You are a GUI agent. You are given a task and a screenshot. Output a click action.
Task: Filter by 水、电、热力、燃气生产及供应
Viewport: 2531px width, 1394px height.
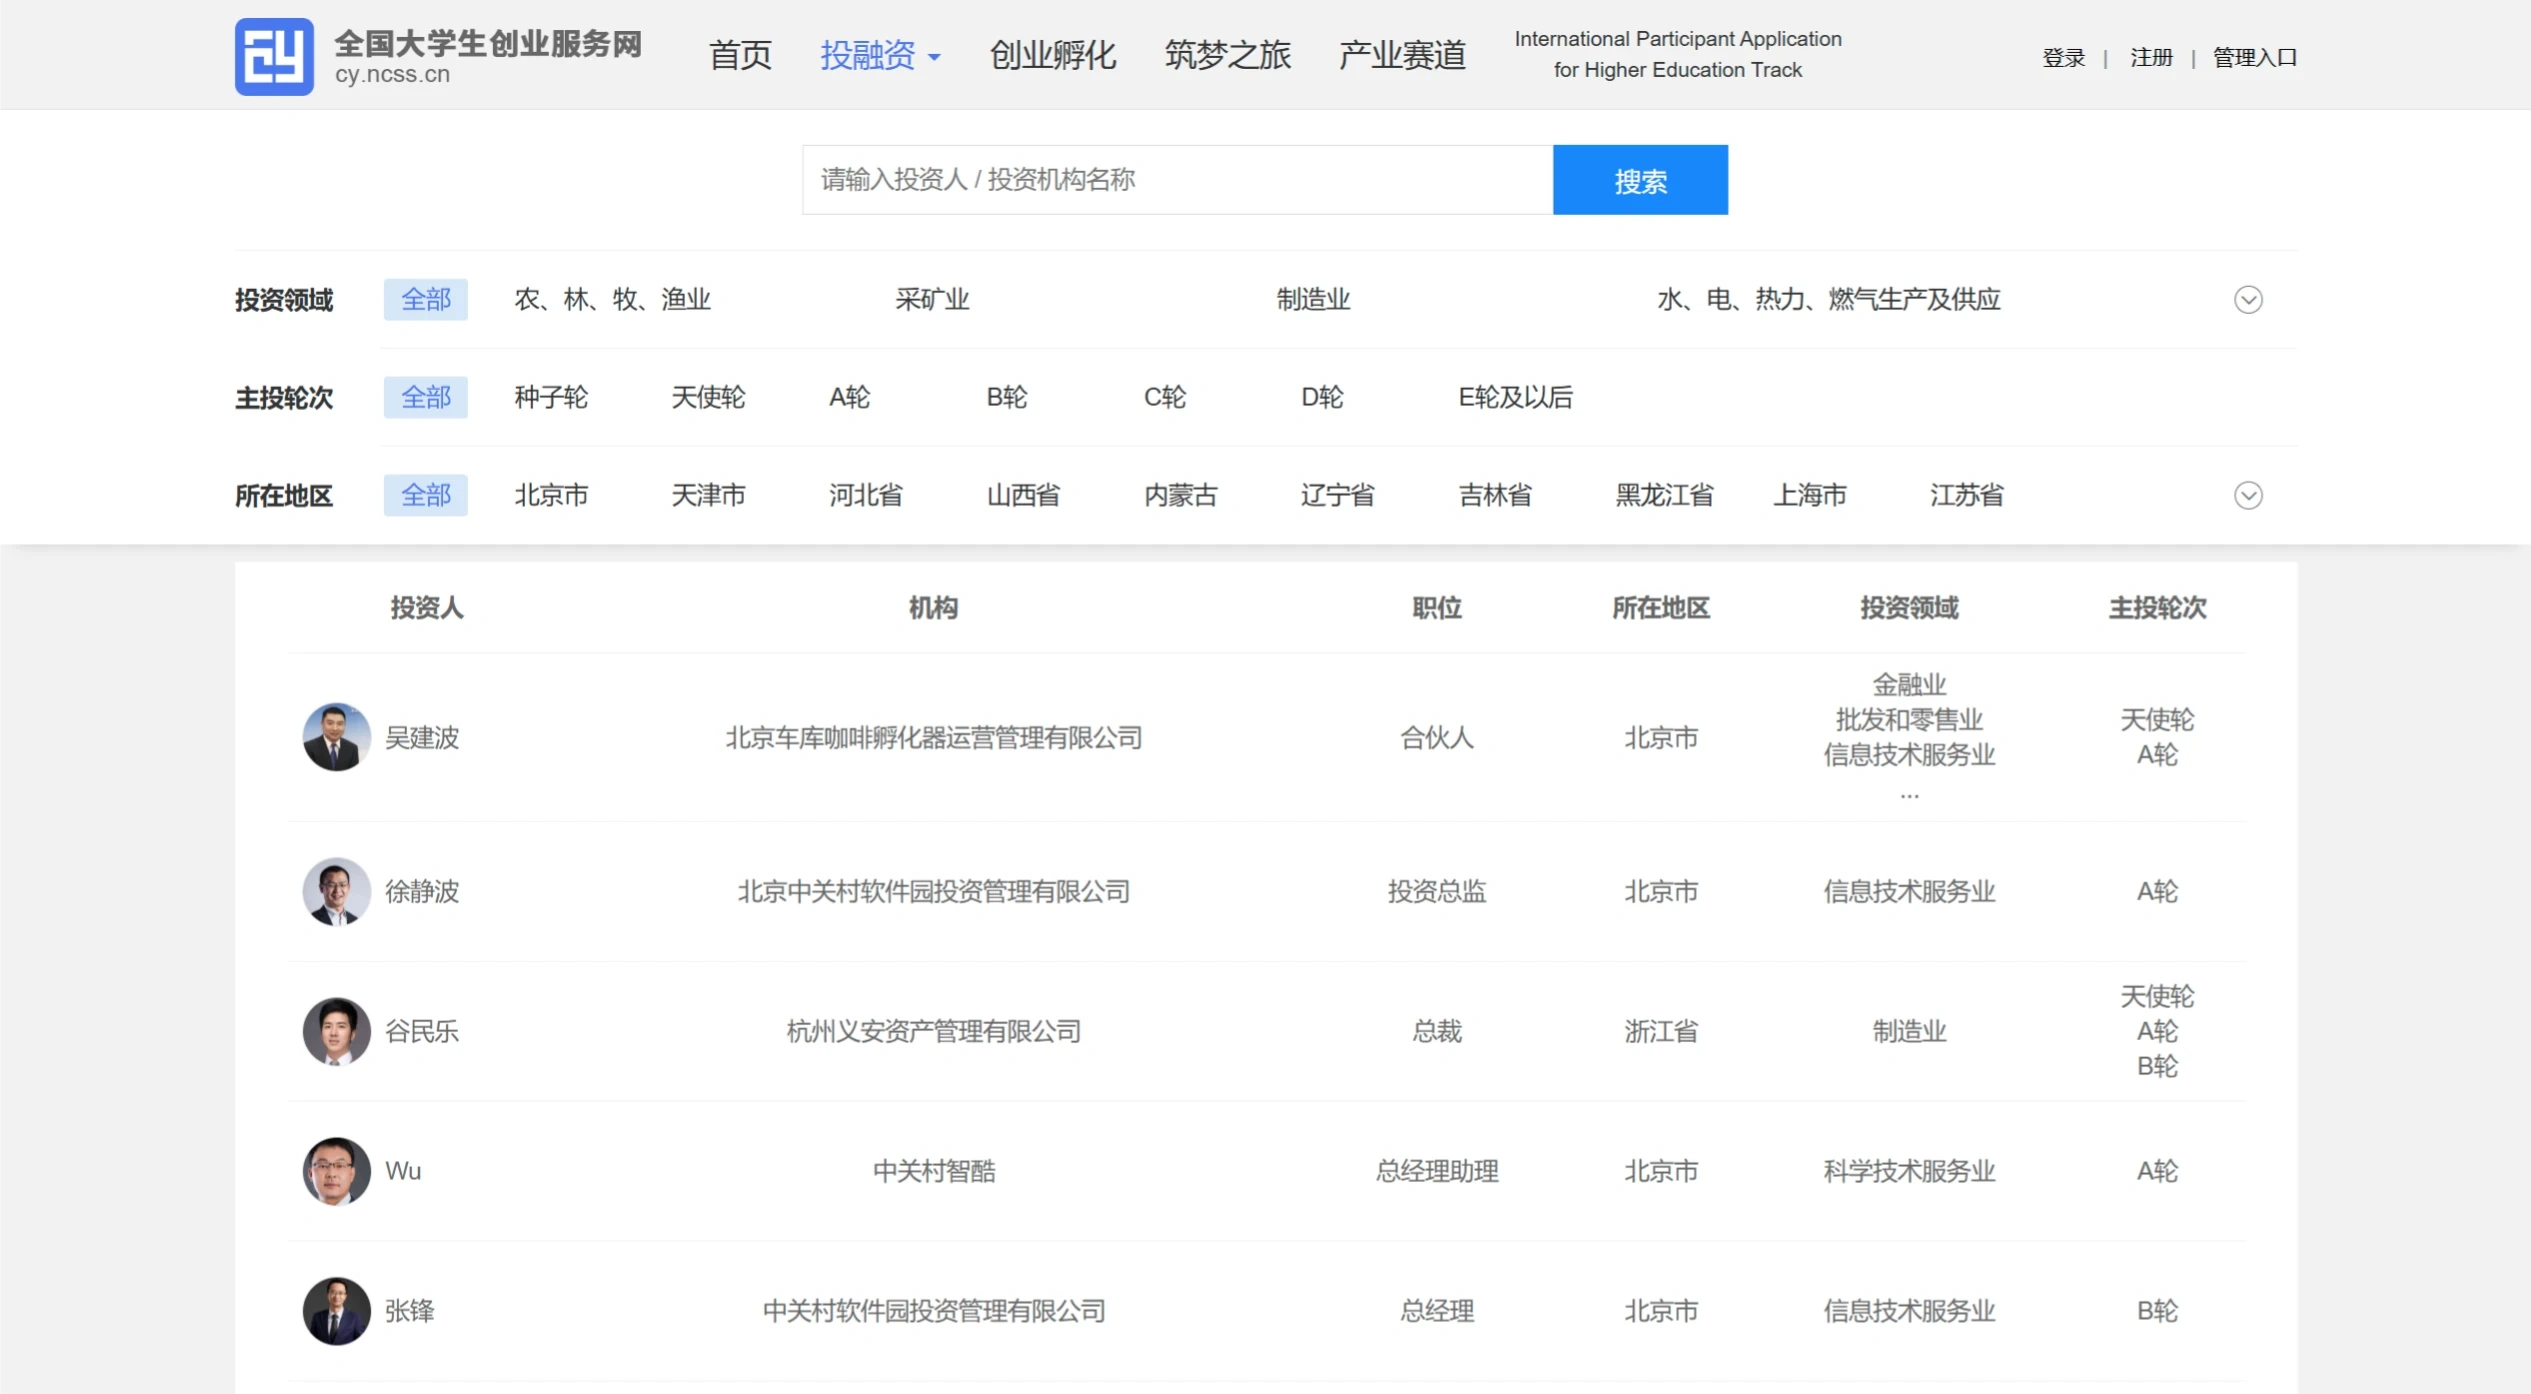point(1829,300)
